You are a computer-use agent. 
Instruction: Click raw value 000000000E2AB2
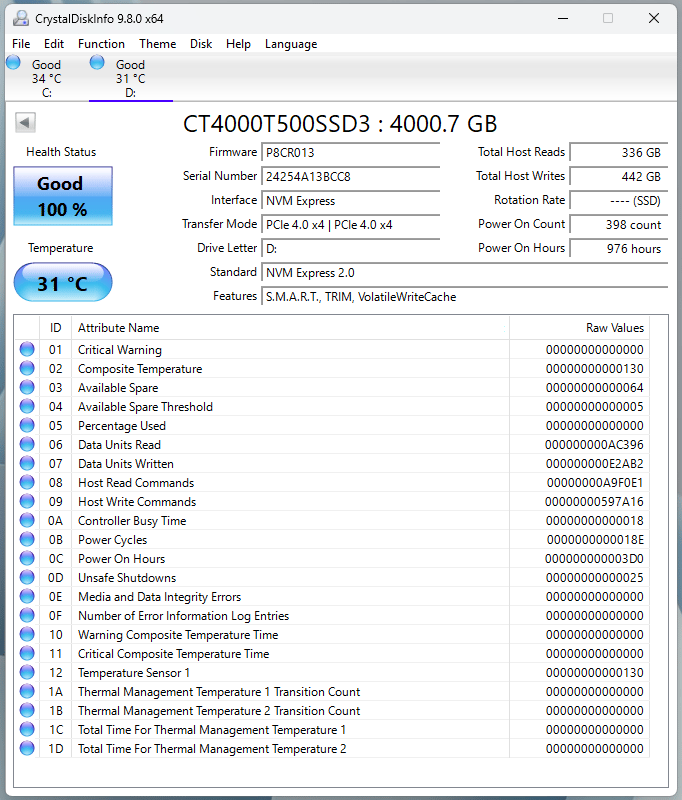click(x=594, y=464)
